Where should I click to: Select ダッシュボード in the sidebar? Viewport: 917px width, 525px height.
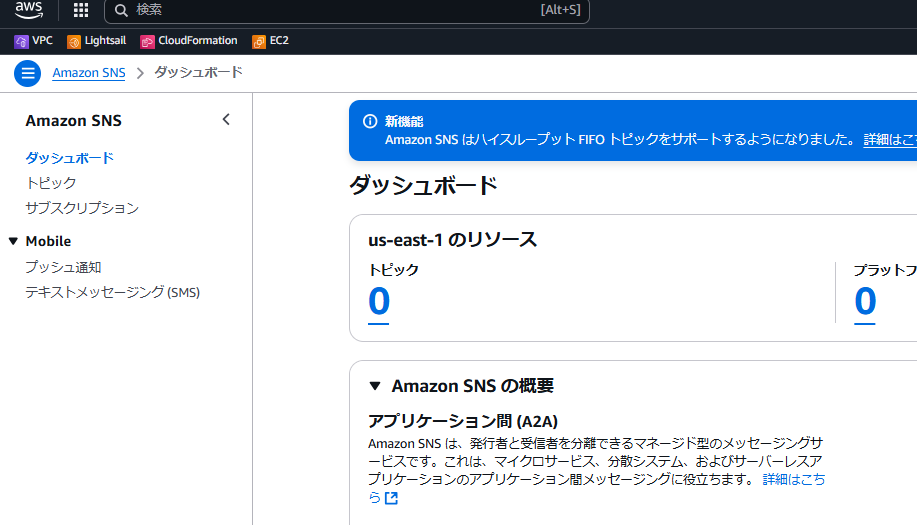tap(70, 158)
